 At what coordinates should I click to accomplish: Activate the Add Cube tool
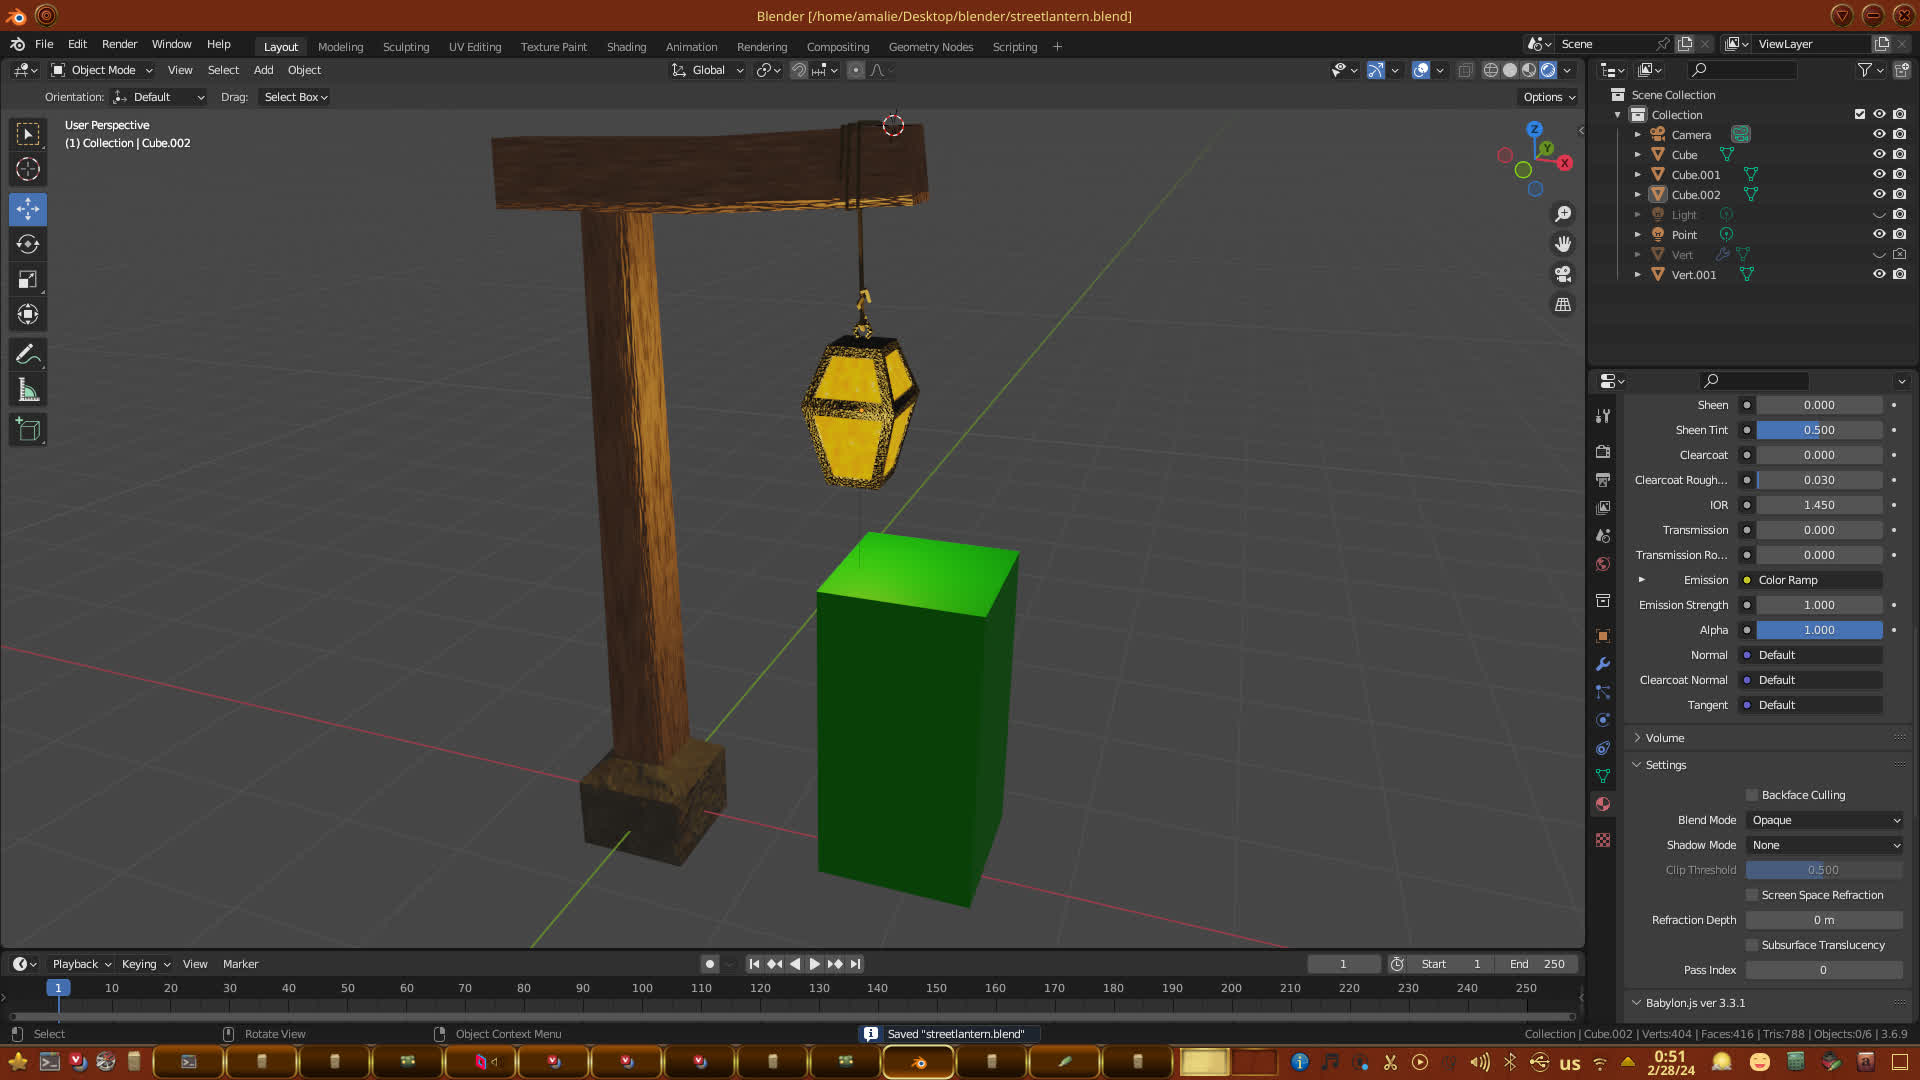point(28,430)
